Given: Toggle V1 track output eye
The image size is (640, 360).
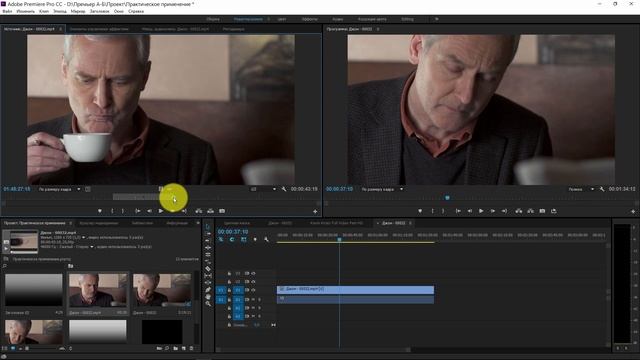Looking at the screenshot, I should coord(253,290).
